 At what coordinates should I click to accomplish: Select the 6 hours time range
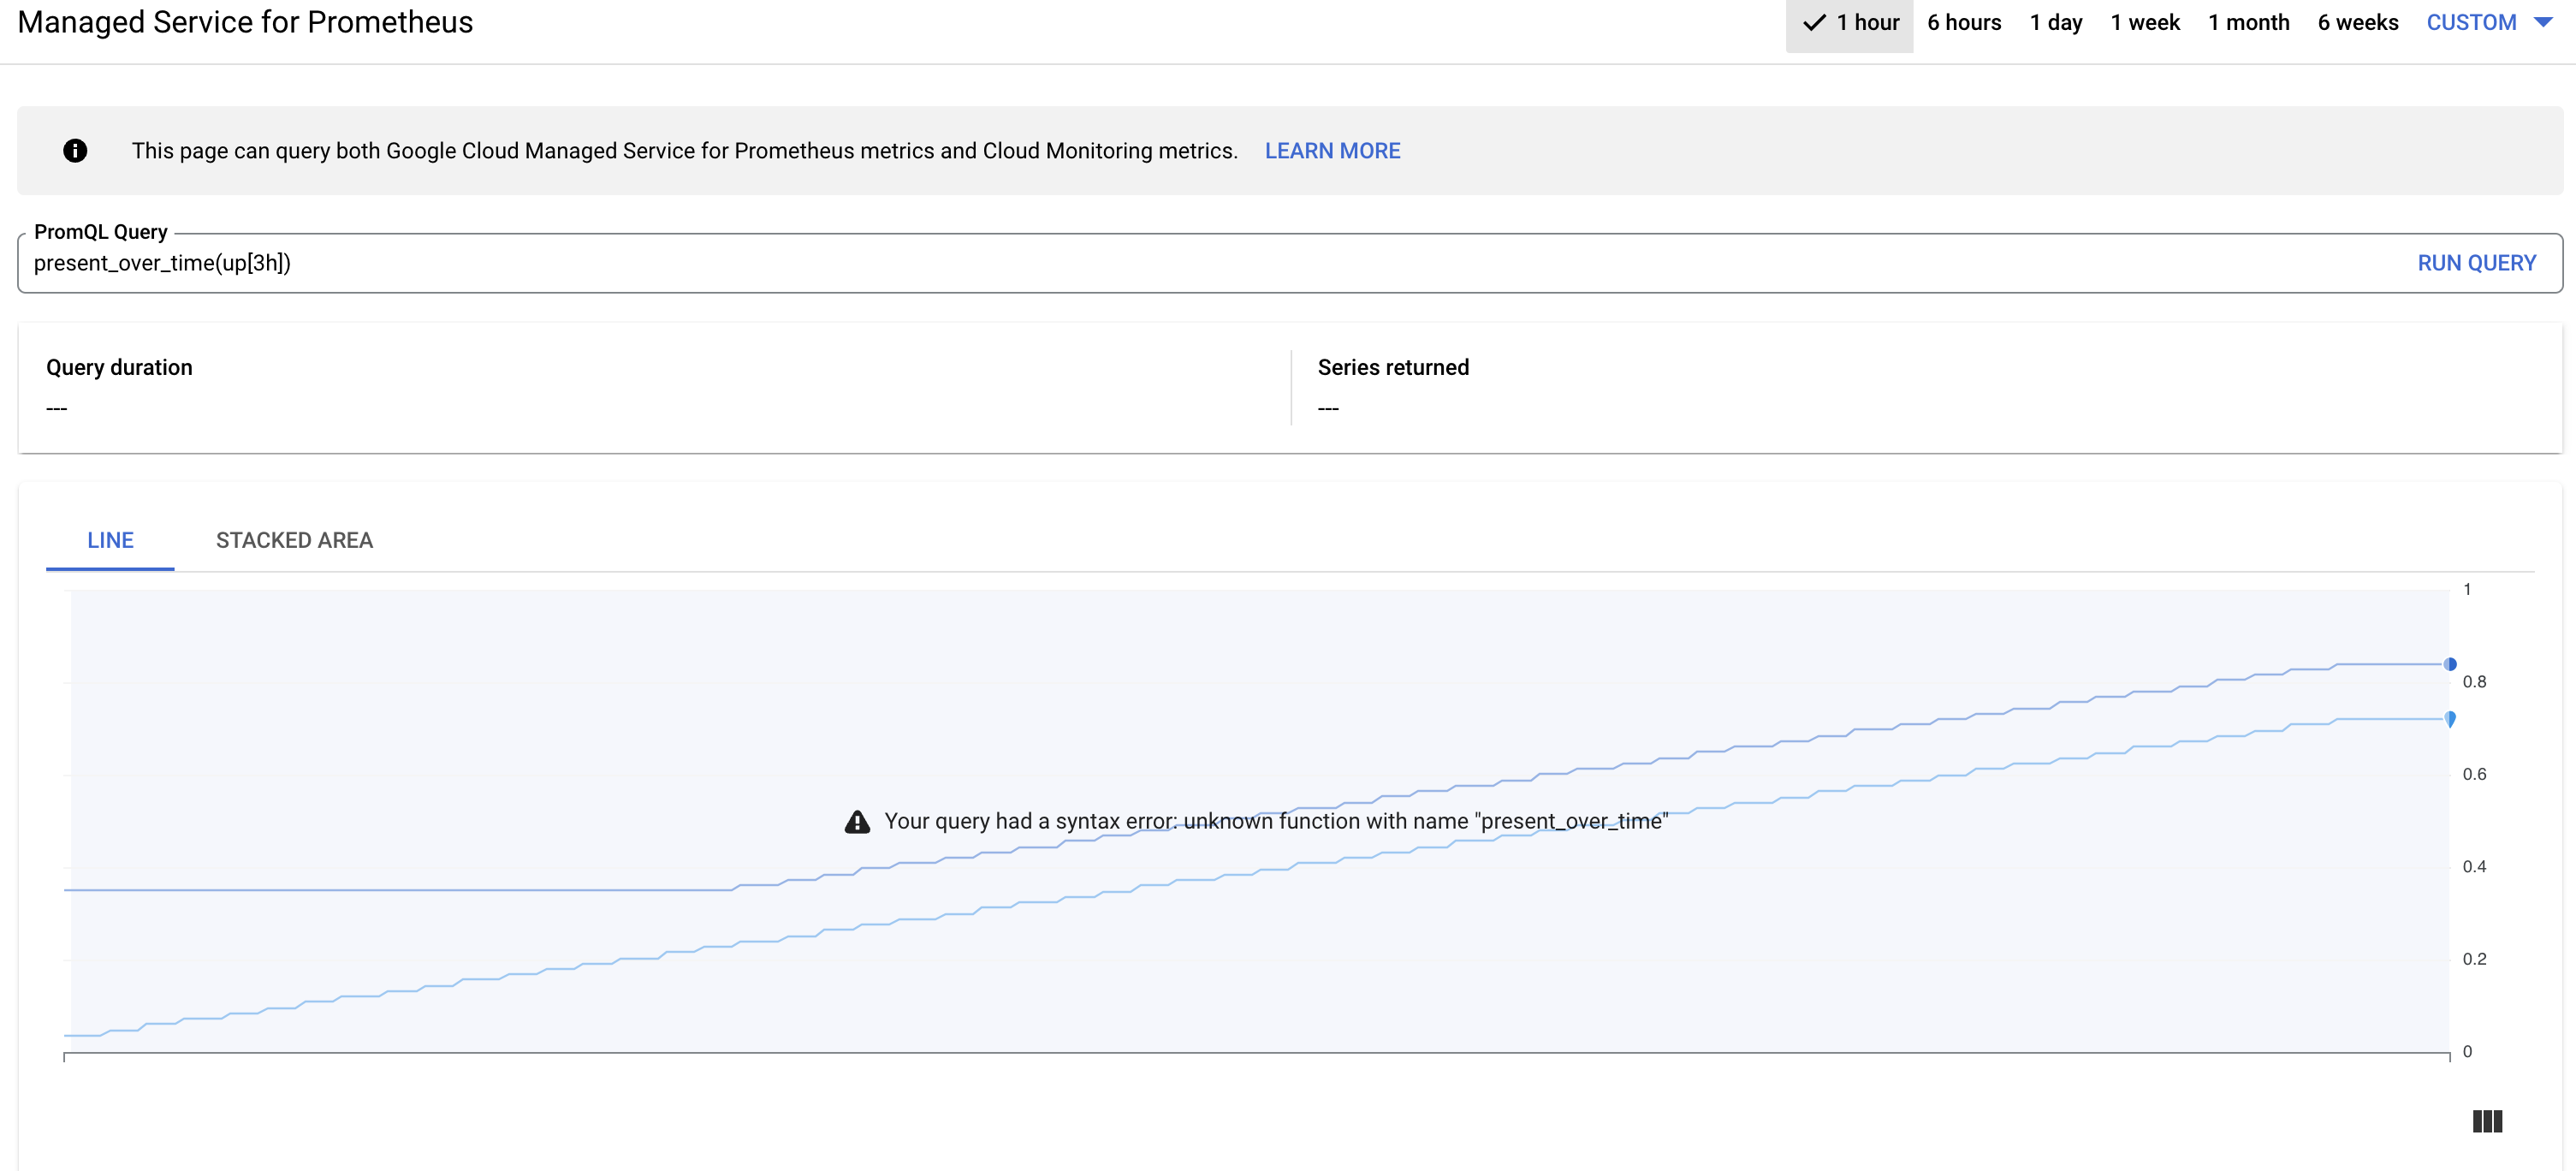pos(1964,22)
